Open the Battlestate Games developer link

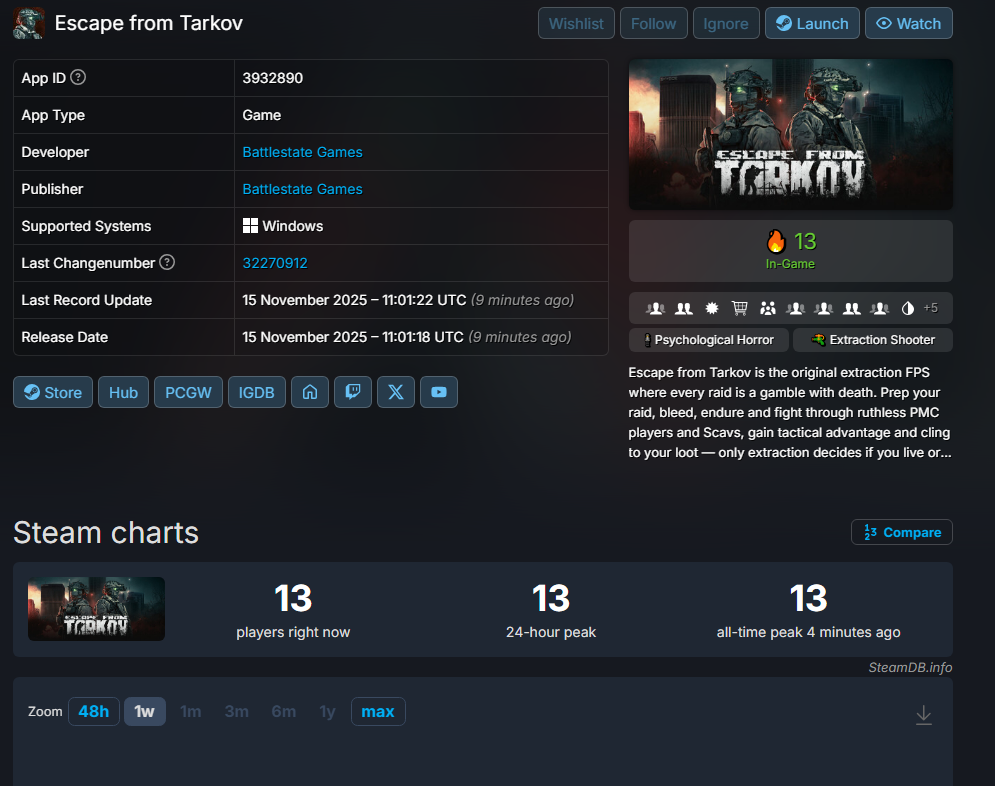coord(302,152)
